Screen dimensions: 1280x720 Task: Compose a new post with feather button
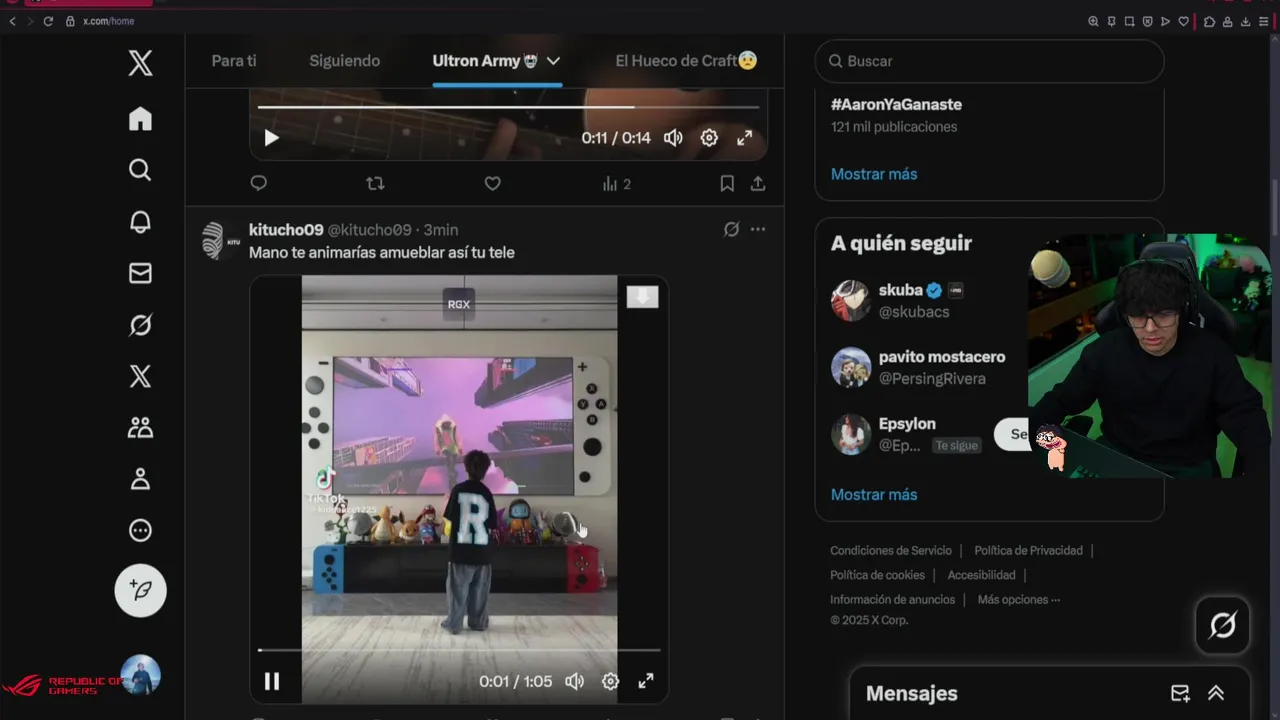click(140, 591)
